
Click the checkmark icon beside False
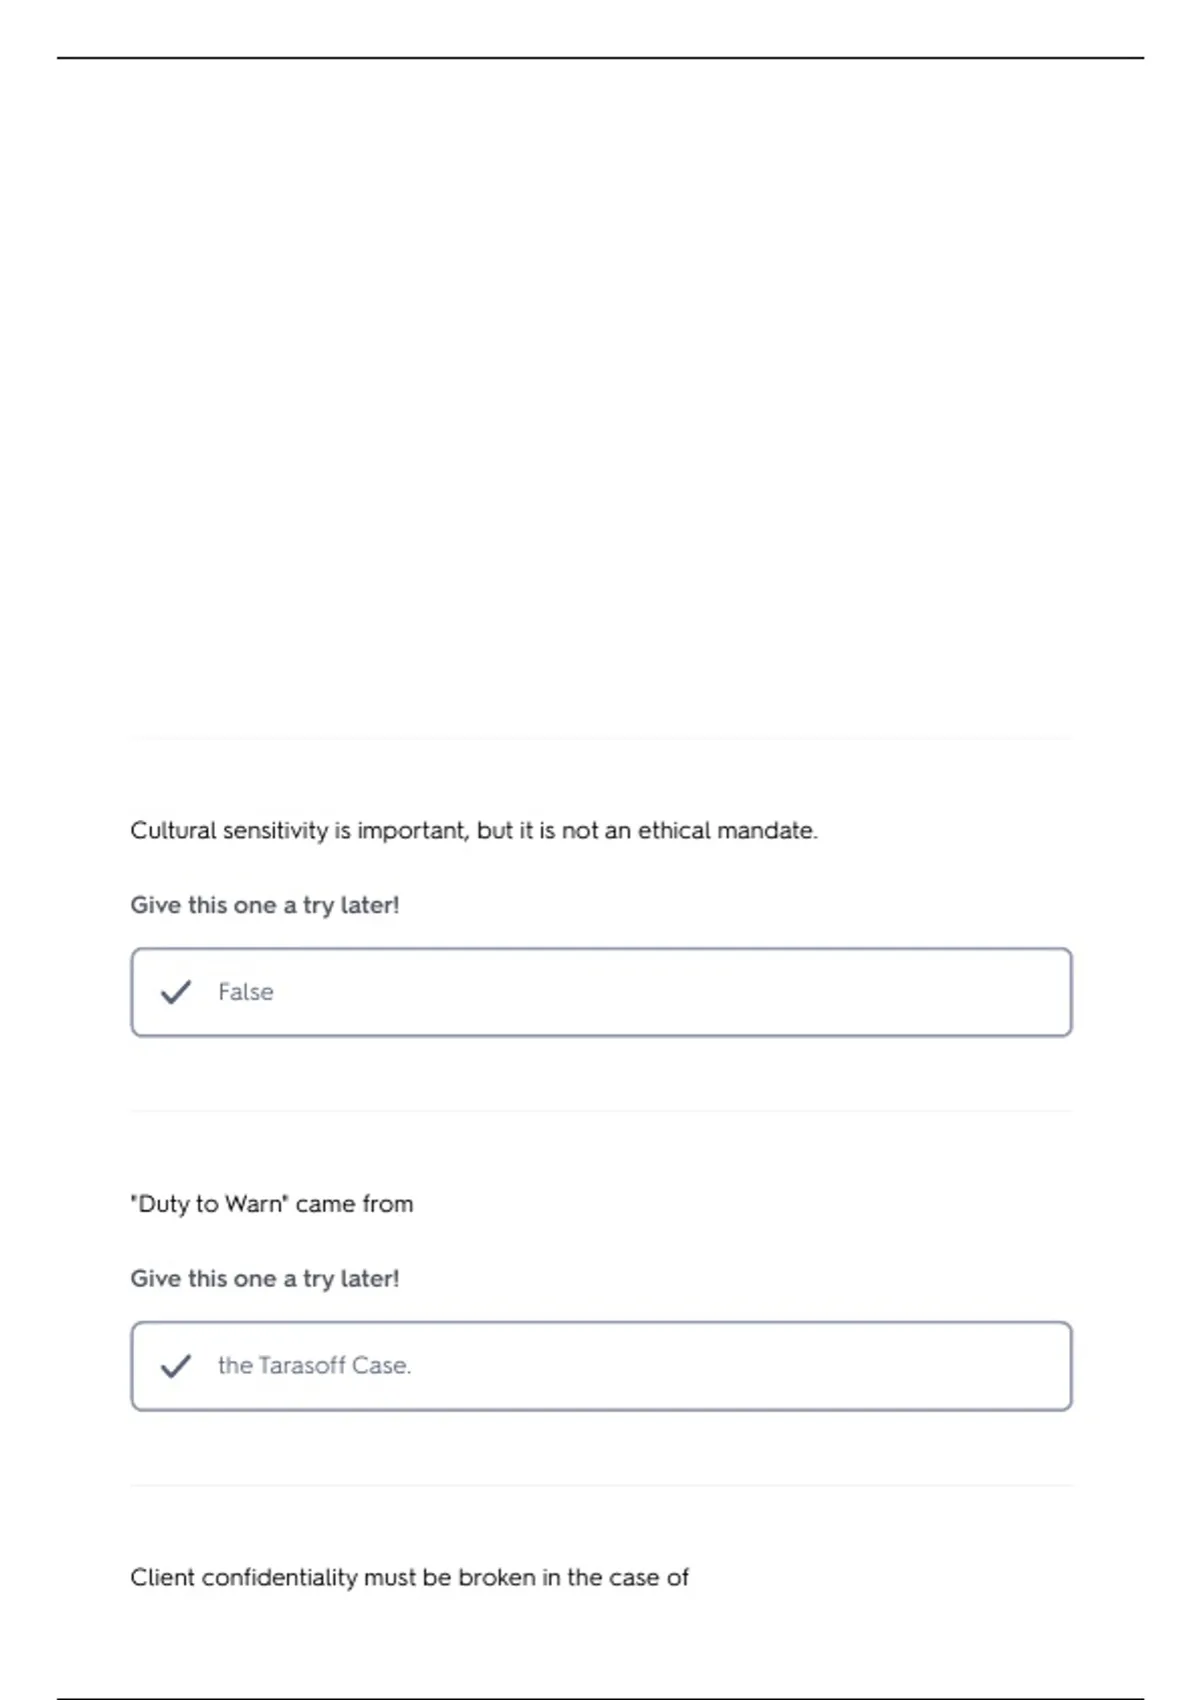[176, 992]
